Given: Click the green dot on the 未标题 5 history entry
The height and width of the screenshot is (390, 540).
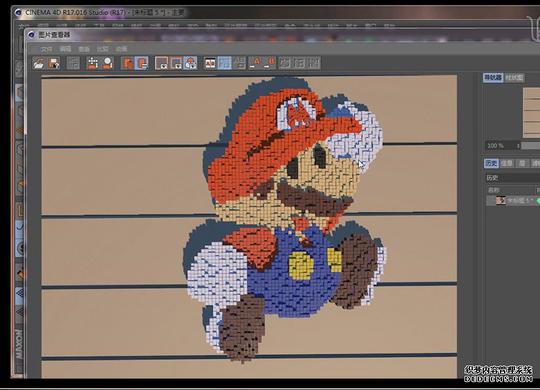Looking at the screenshot, I should click(538, 200).
